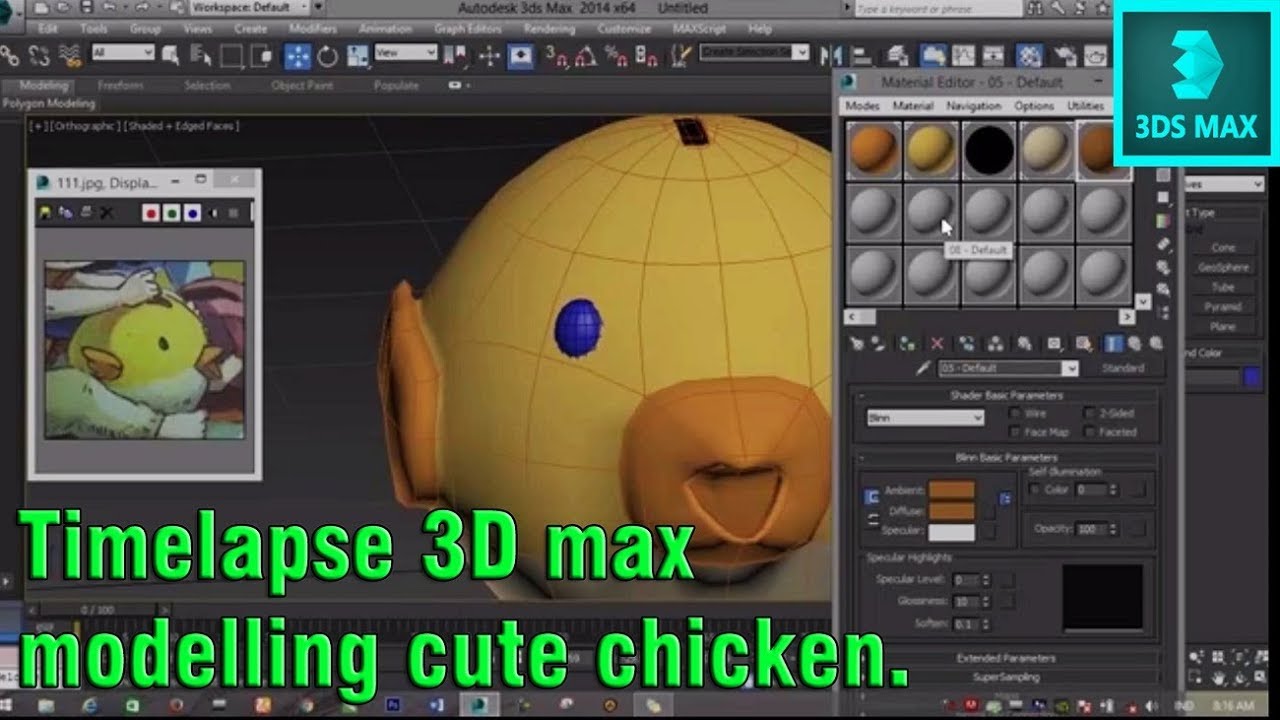Click Edit Named Selection Sets icon

pos(682,55)
